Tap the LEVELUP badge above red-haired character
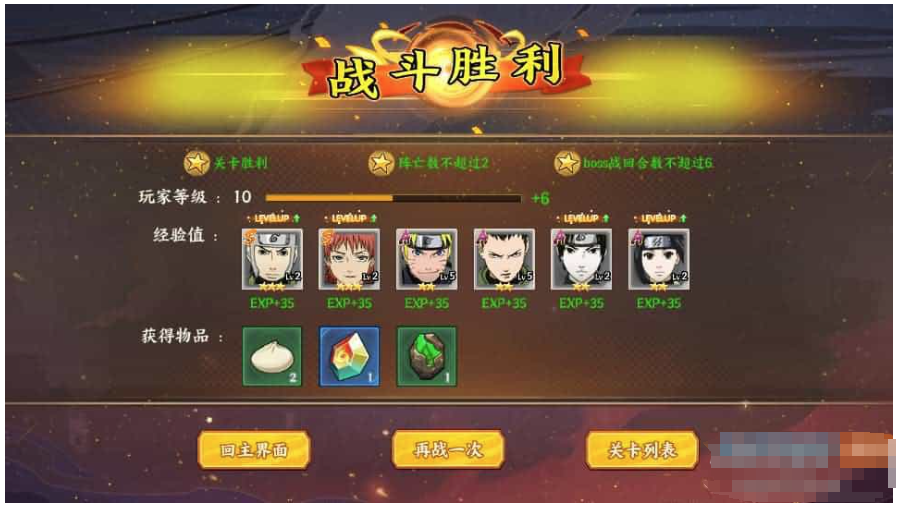Screen dimensions: 899x508 click(x=350, y=218)
